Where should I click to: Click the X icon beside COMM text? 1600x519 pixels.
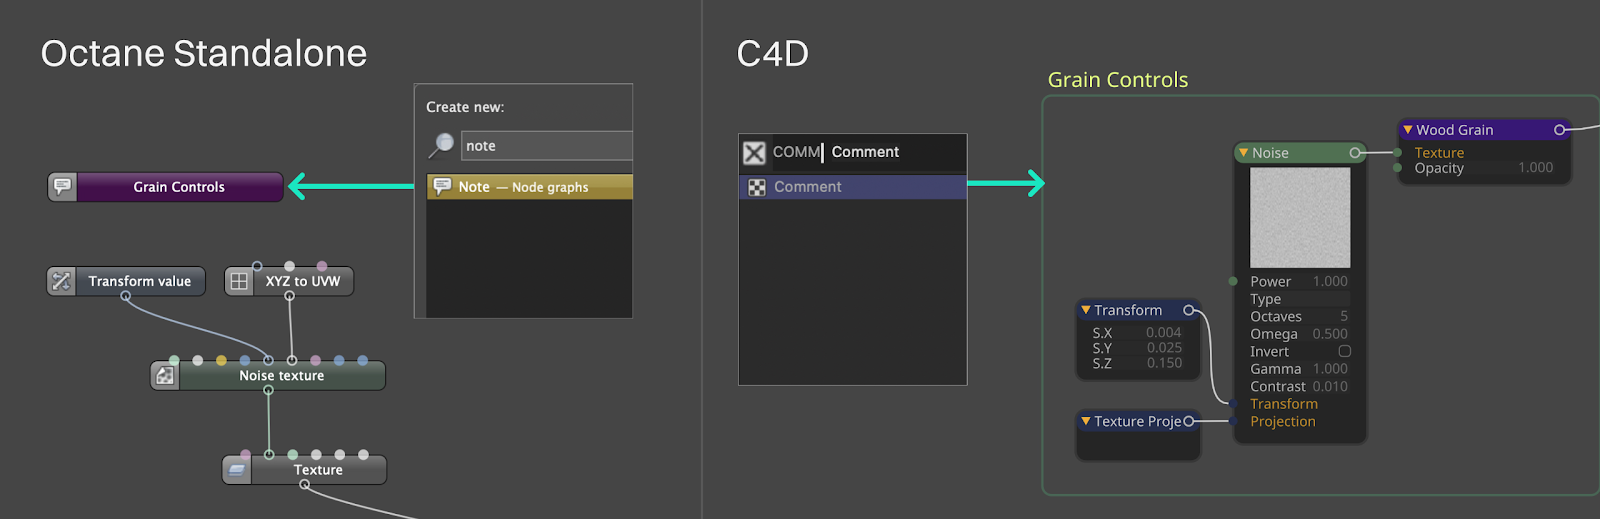pos(754,152)
